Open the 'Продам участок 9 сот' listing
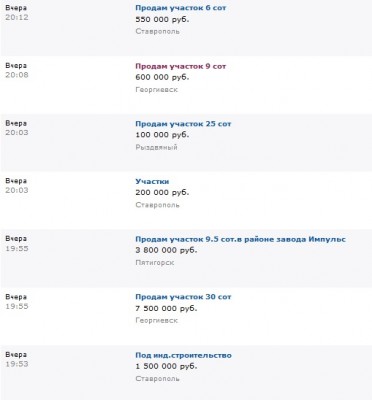The width and height of the screenshot is (372, 400). tap(181, 66)
